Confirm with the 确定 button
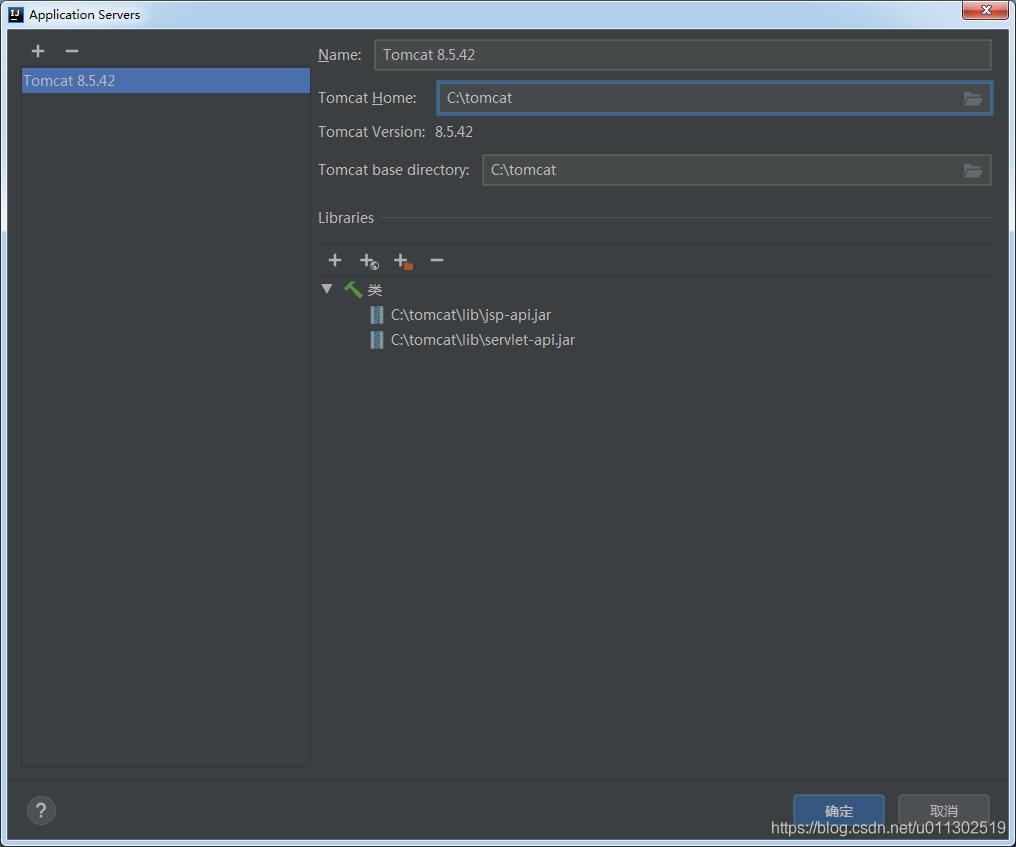Screen dimensions: 1016x847 [x=839, y=811]
